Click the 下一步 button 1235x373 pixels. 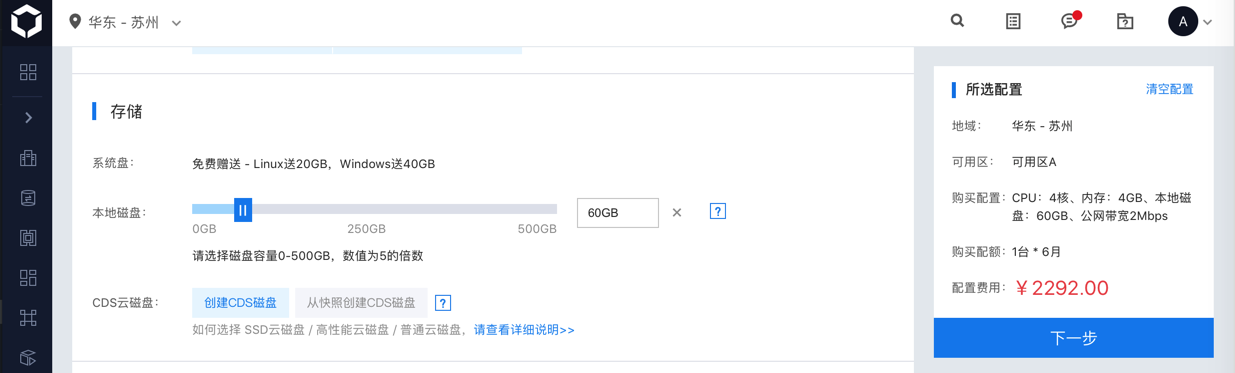1074,338
